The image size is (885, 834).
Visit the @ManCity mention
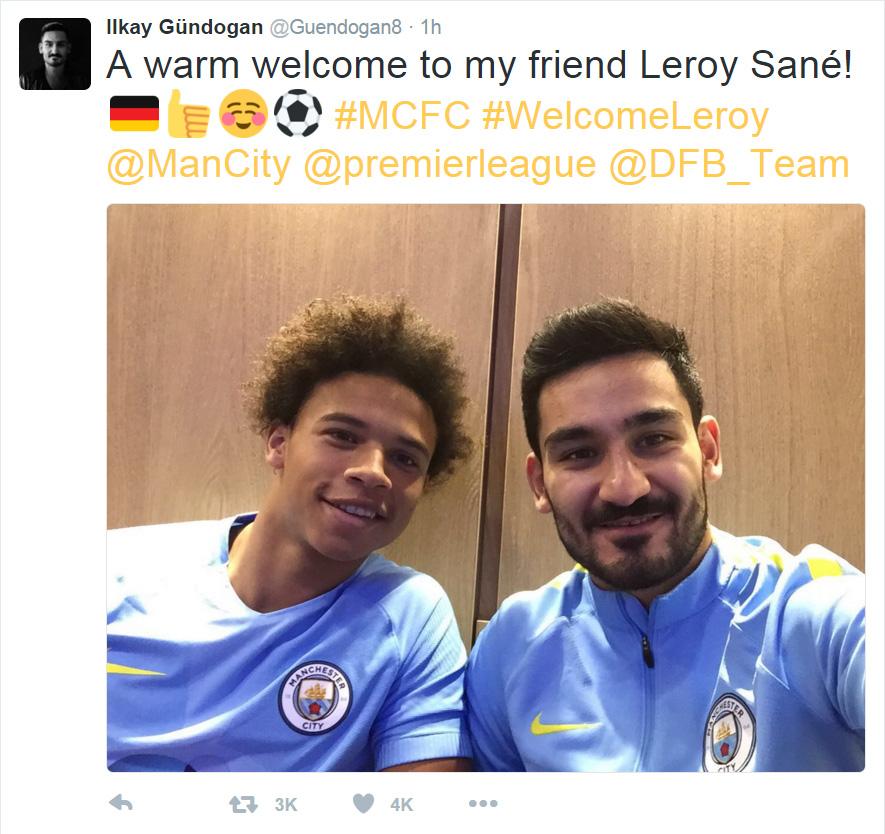tap(199, 166)
